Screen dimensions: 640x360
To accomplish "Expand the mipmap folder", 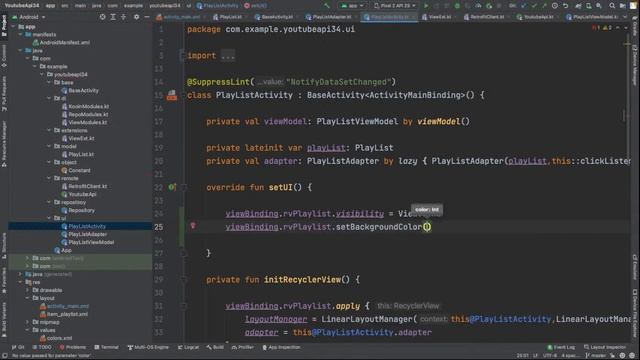I will (28, 322).
